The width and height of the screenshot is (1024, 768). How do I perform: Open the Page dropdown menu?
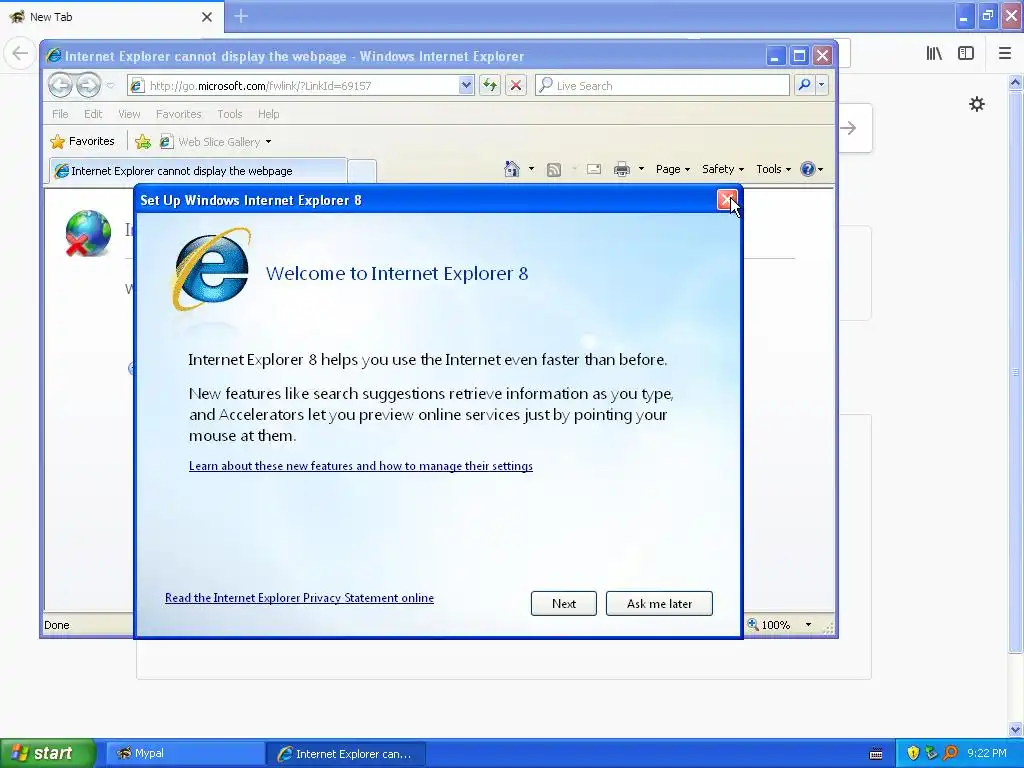[673, 169]
